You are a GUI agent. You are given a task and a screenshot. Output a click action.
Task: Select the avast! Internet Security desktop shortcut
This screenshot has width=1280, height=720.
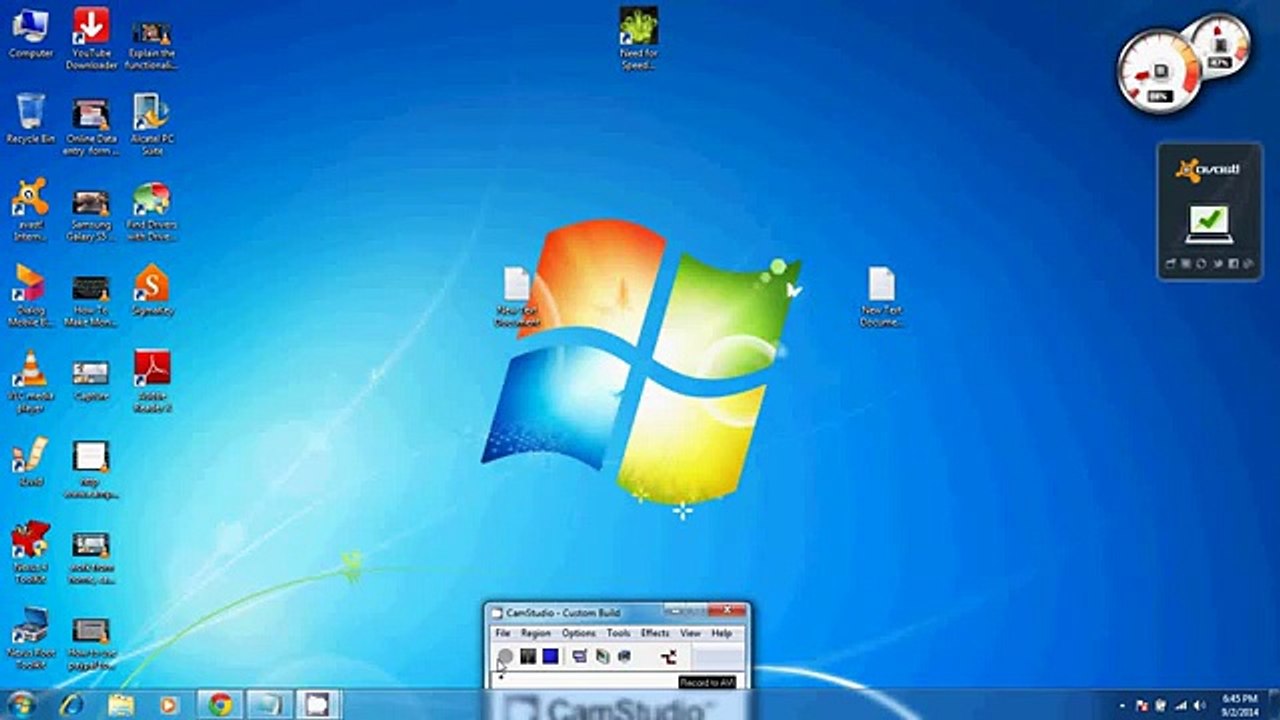(x=31, y=211)
